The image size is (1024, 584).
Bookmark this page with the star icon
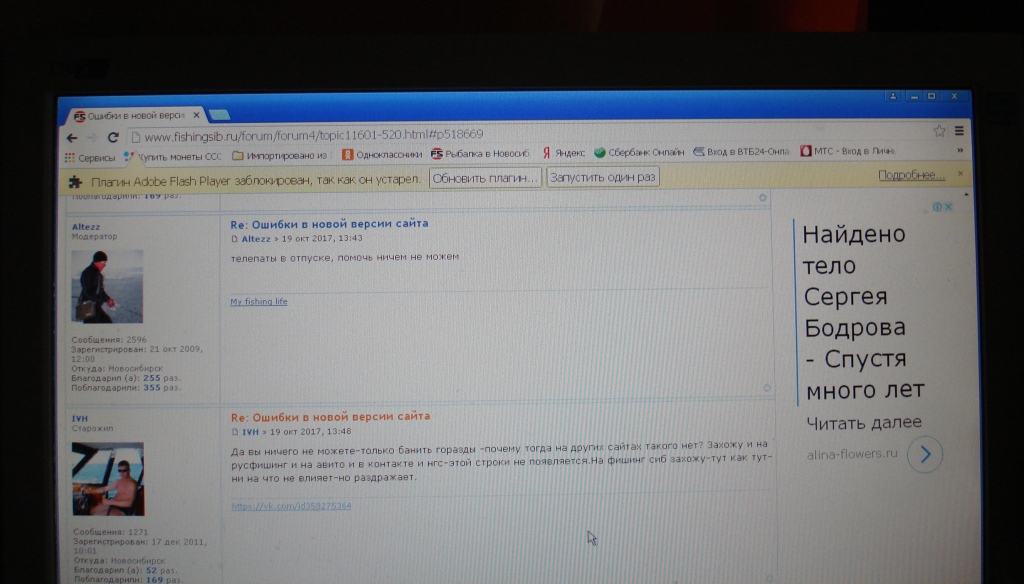coord(939,131)
